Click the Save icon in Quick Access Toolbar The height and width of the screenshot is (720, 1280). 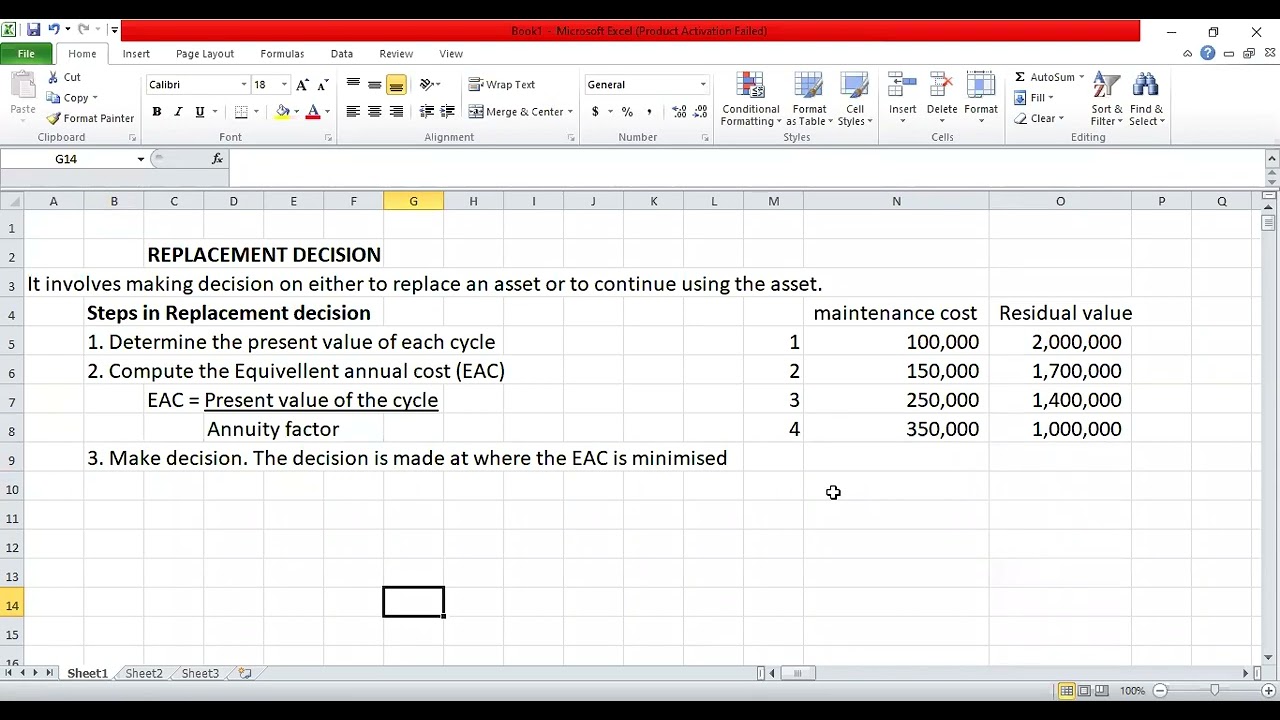[33, 30]
